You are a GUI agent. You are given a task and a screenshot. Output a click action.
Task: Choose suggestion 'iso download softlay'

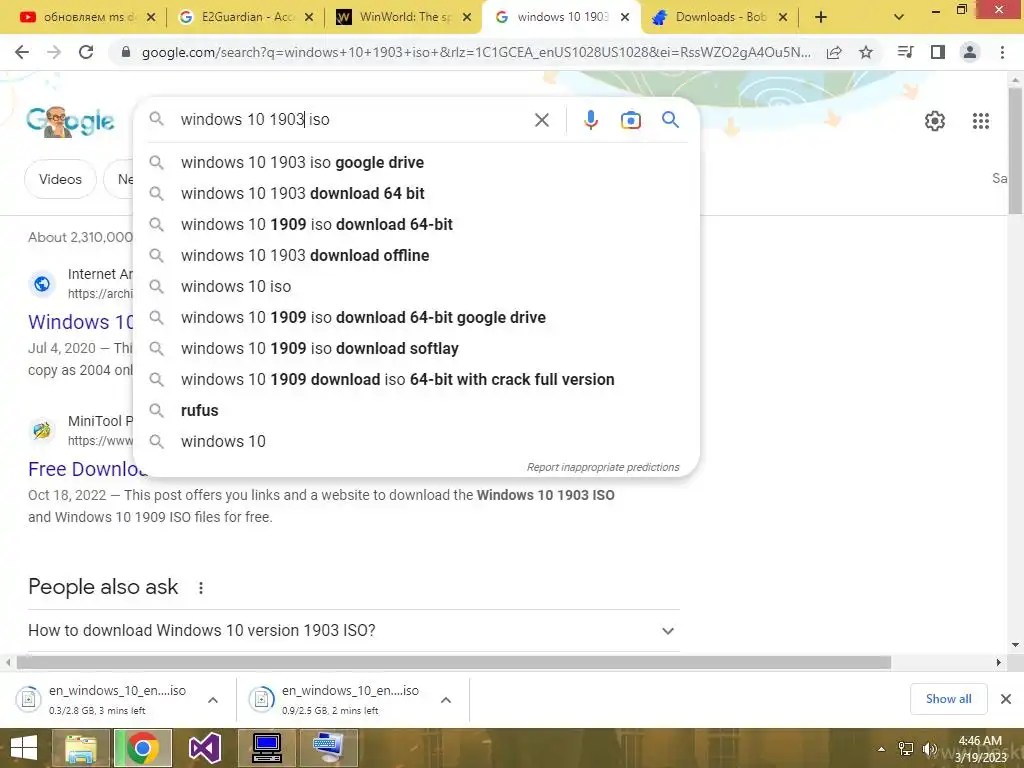(x=416, y=349)
